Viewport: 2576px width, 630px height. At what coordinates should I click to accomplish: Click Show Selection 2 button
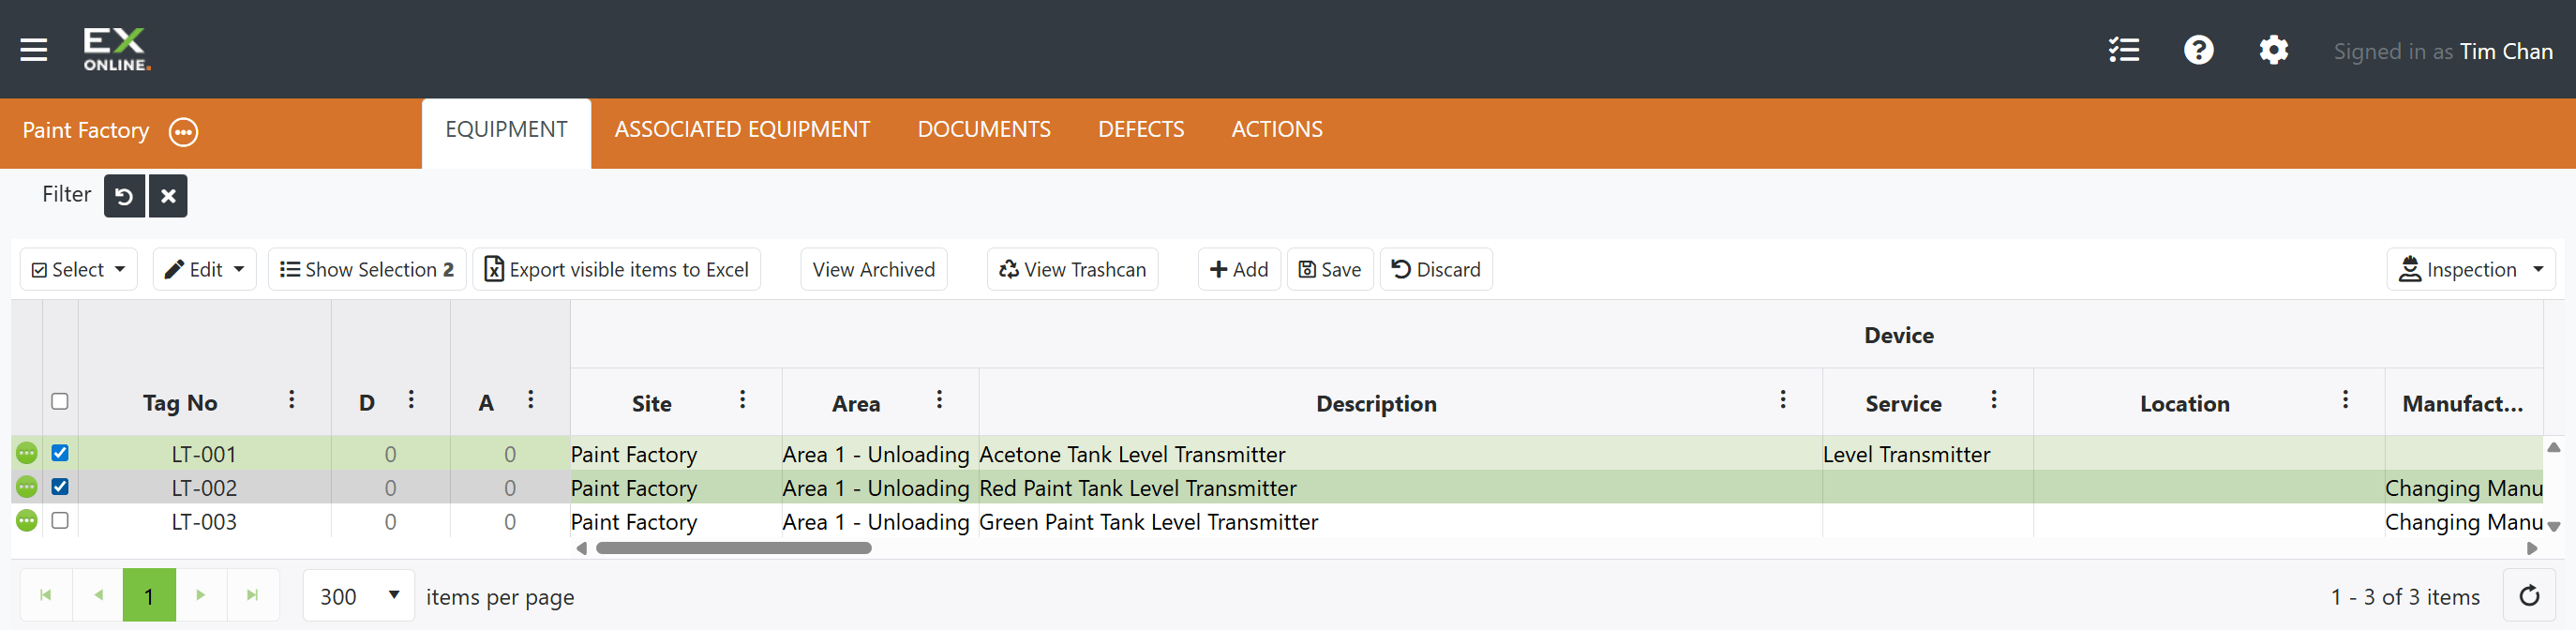(x=367, y=270)
